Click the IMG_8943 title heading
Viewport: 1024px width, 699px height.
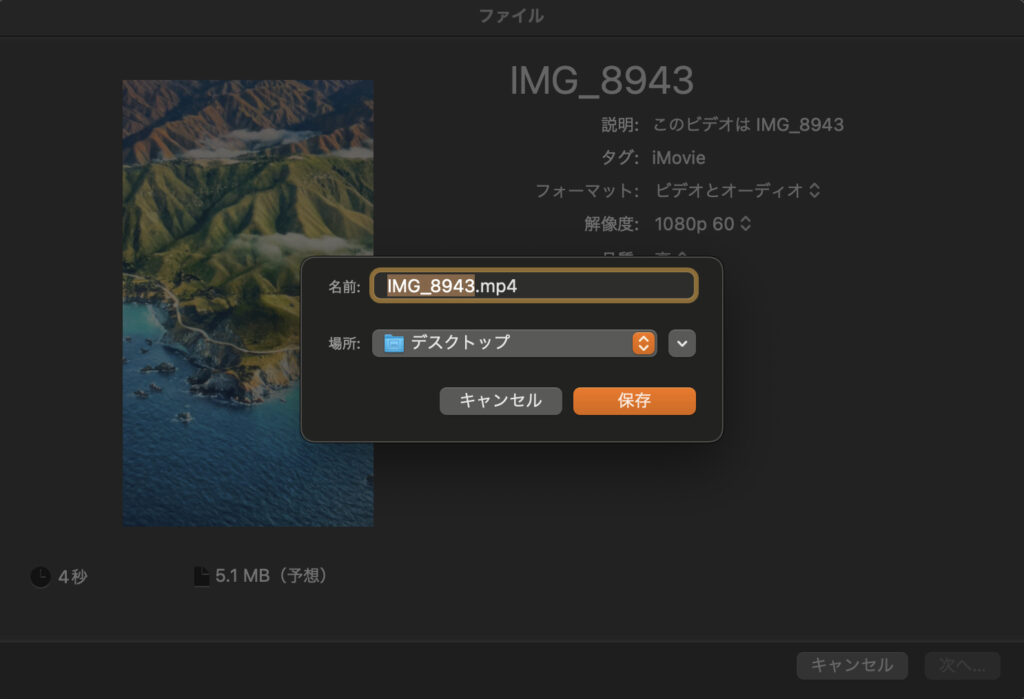(601, 82)
